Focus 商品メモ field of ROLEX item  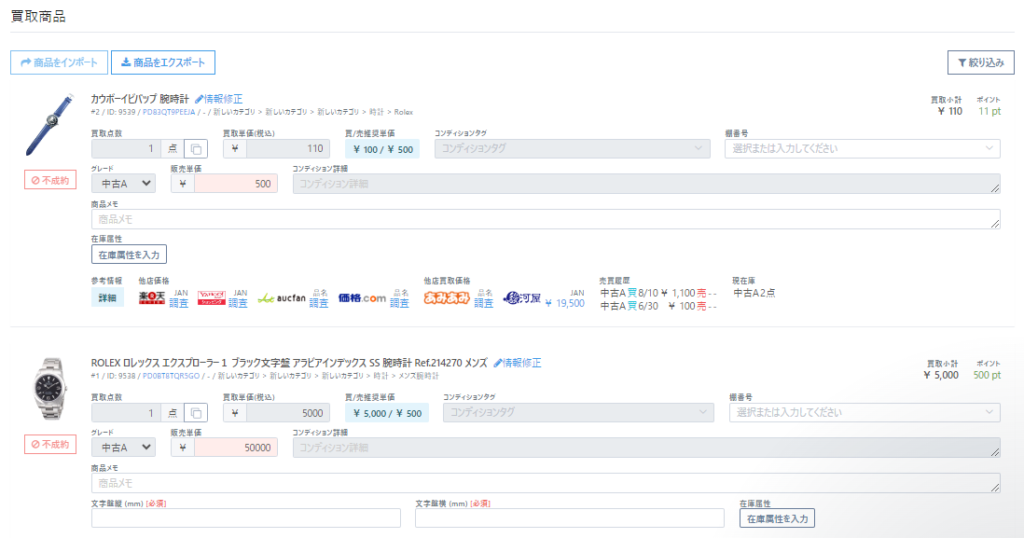[546, 483]
